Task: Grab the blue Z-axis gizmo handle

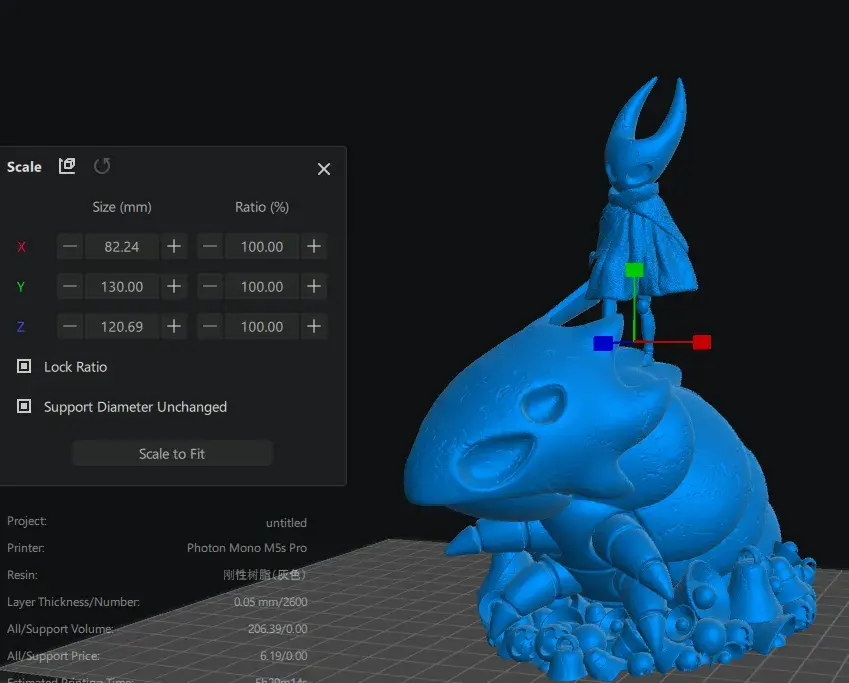Action: click(x=603, y=343)
